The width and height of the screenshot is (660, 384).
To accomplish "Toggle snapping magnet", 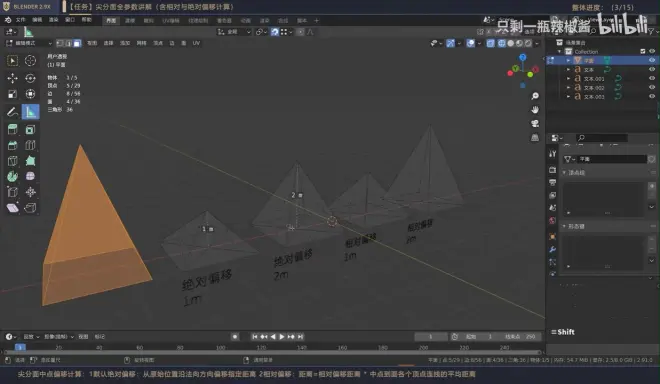I will 274,32.
